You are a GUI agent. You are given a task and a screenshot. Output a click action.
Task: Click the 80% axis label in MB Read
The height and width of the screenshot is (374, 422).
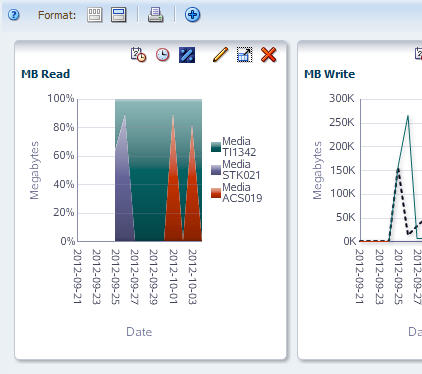pyautogui.click(x=64, y=127)
